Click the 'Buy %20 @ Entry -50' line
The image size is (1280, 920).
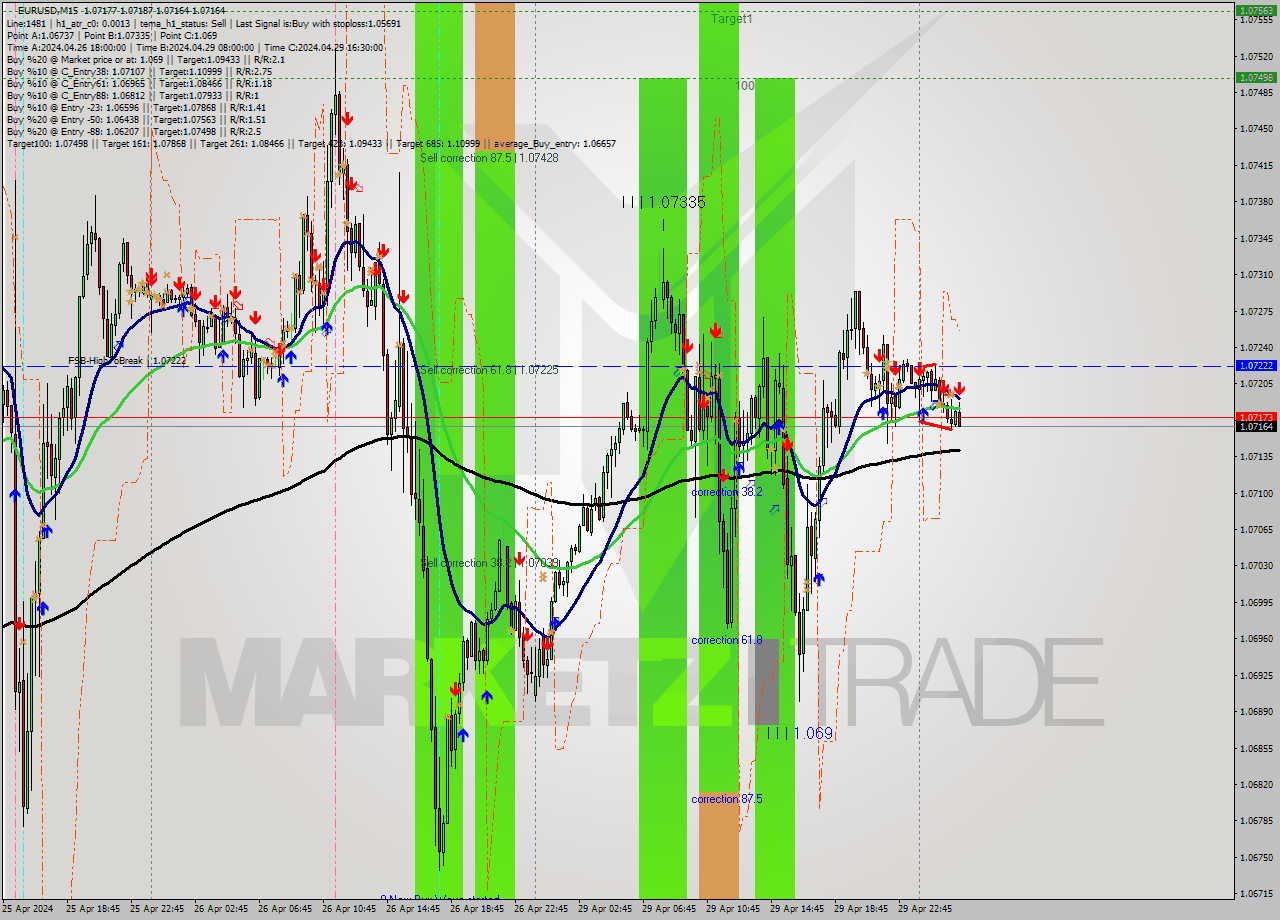tap(136, 119)
